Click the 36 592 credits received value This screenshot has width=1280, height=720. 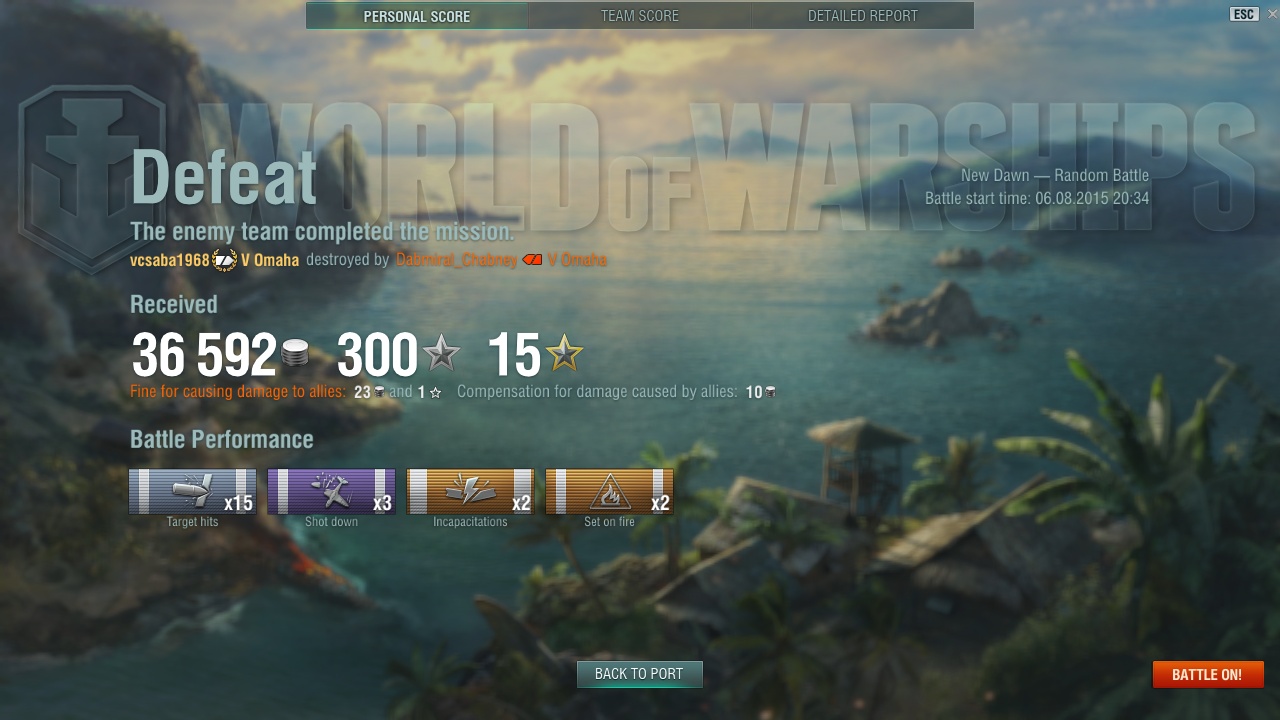pos(204,354)
